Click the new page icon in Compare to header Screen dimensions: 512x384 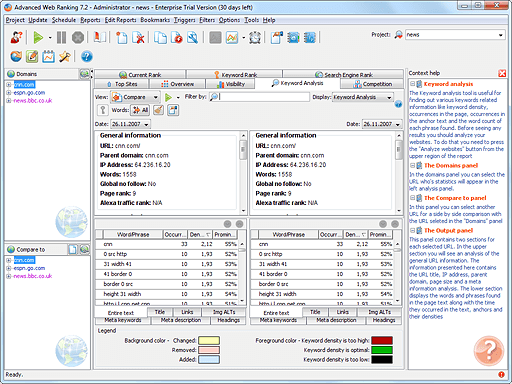point(73,249)
